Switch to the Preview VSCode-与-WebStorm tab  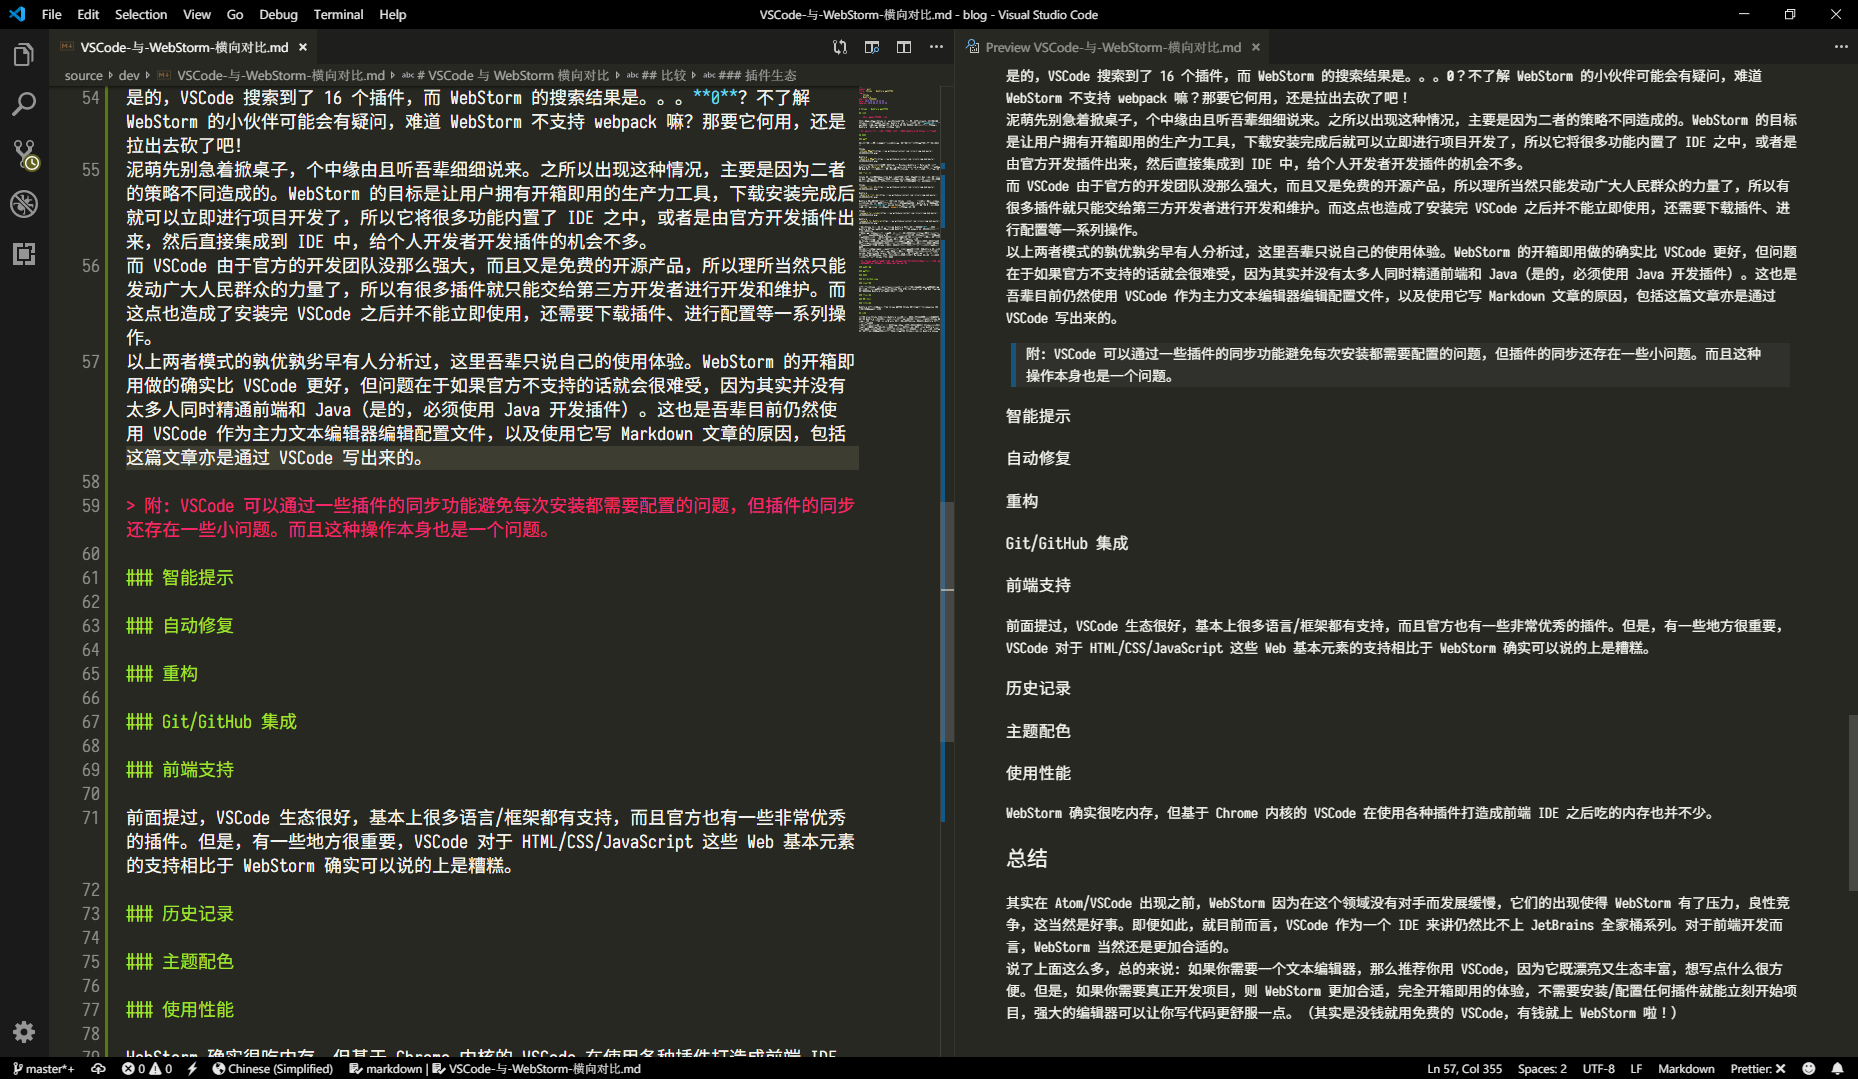pyautogui.click(x=1110, y=47)
